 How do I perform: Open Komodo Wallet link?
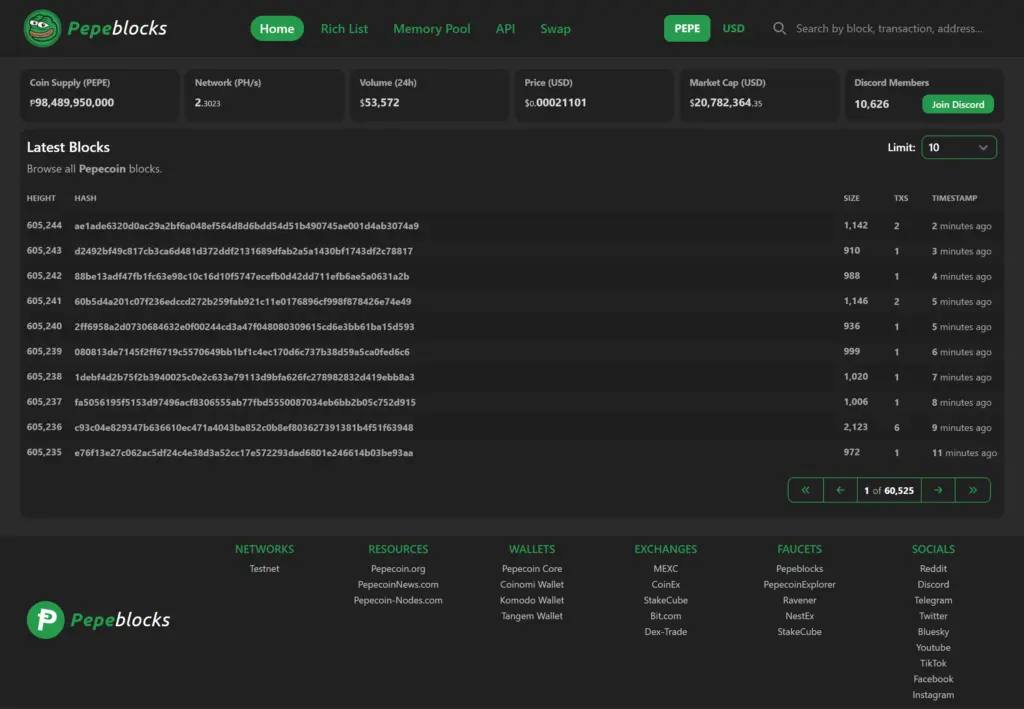coord(532,600)
